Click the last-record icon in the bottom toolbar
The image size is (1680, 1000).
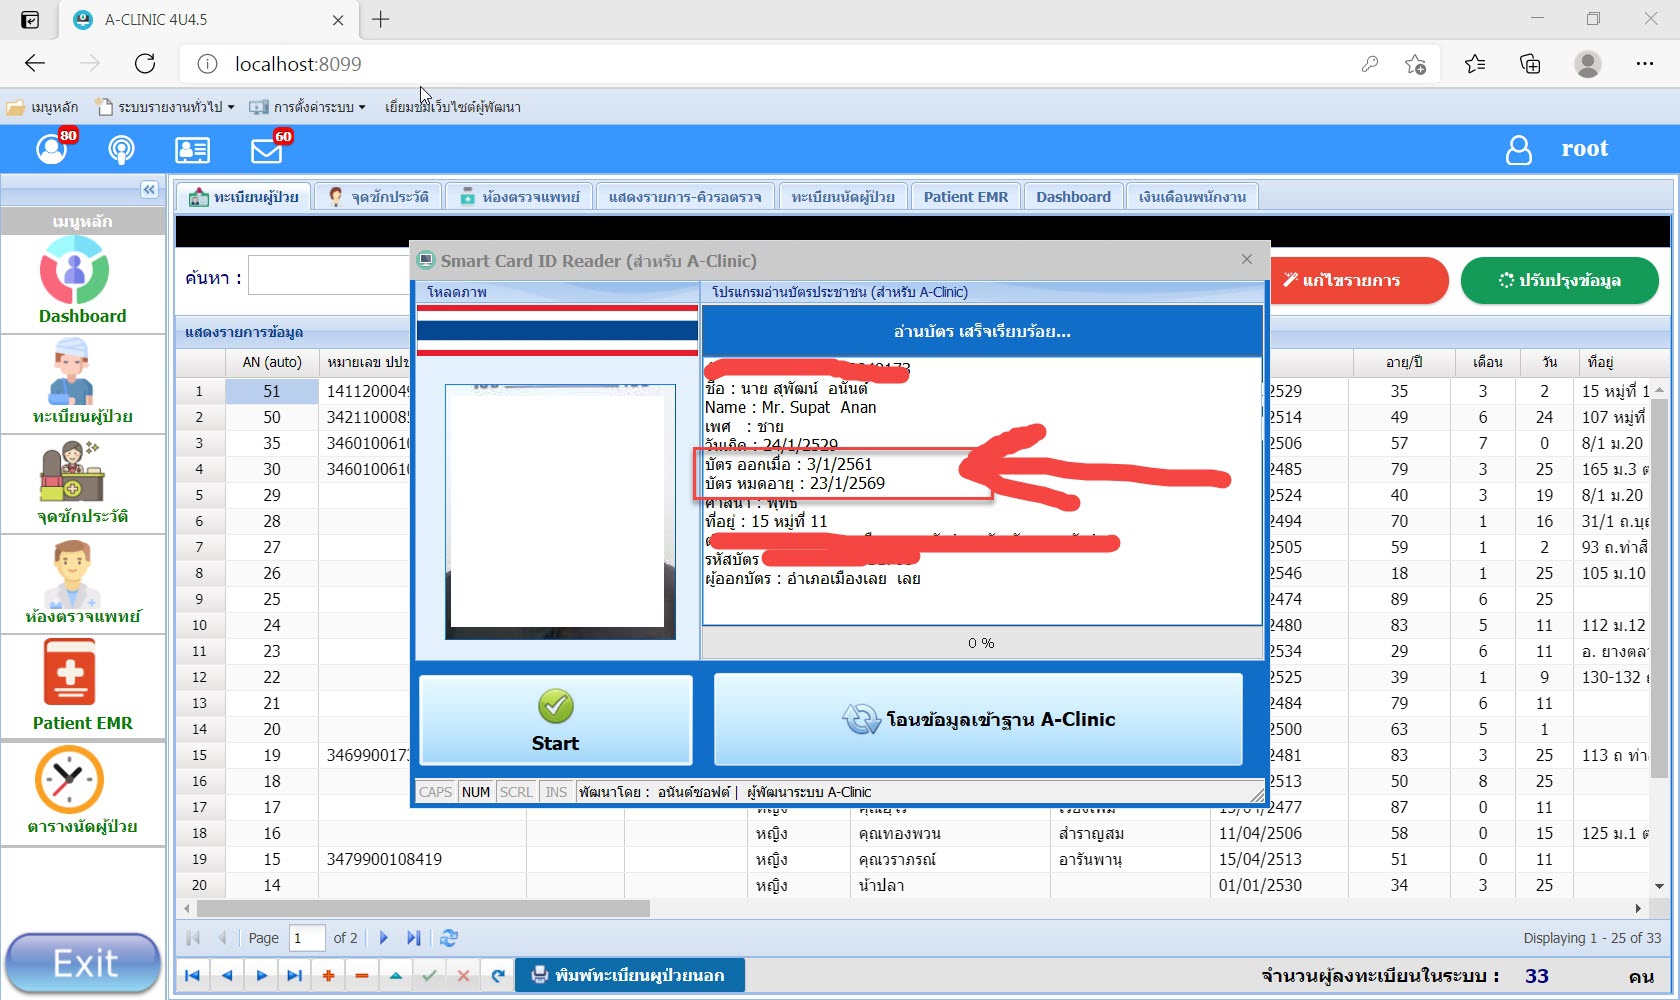[x=294, y=975]
